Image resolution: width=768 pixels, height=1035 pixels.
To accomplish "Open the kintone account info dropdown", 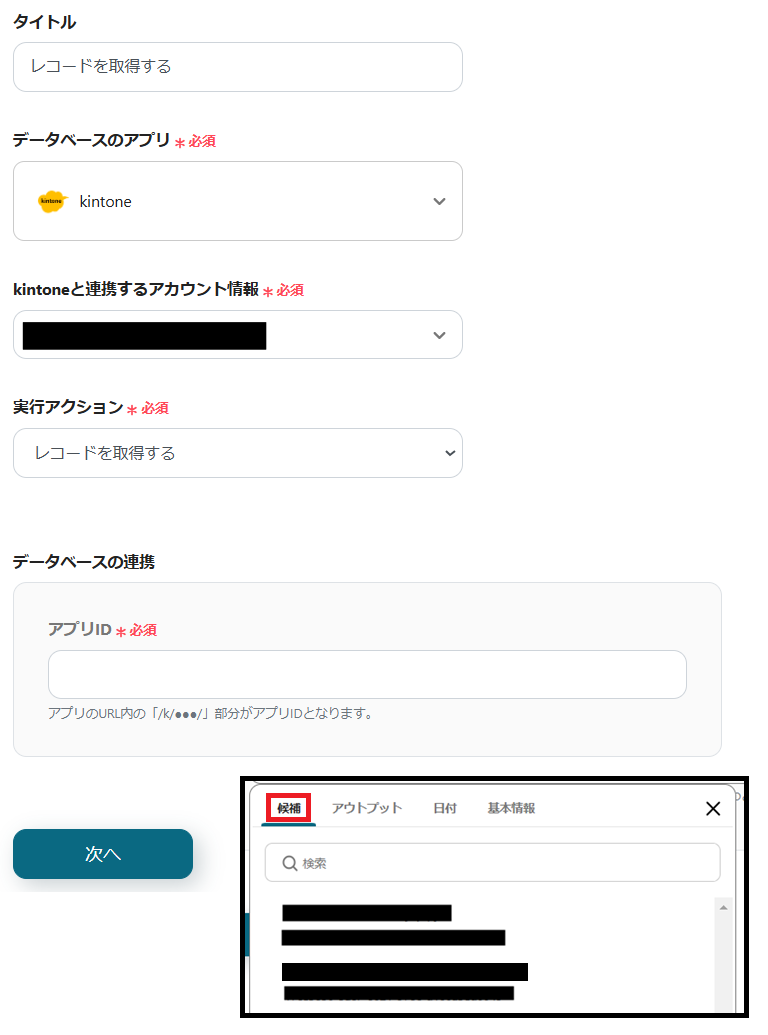I will [x=238, y=335].
